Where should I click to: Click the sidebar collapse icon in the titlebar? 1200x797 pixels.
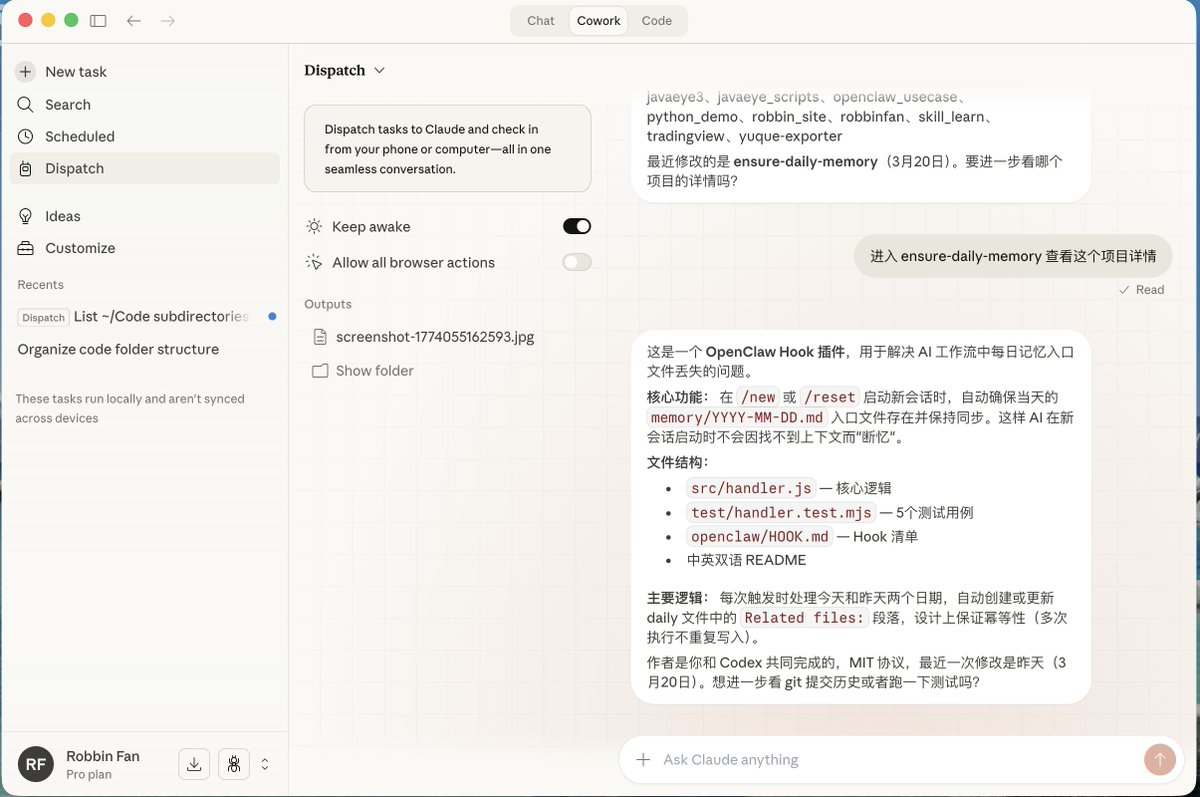[x=97, y=20]
